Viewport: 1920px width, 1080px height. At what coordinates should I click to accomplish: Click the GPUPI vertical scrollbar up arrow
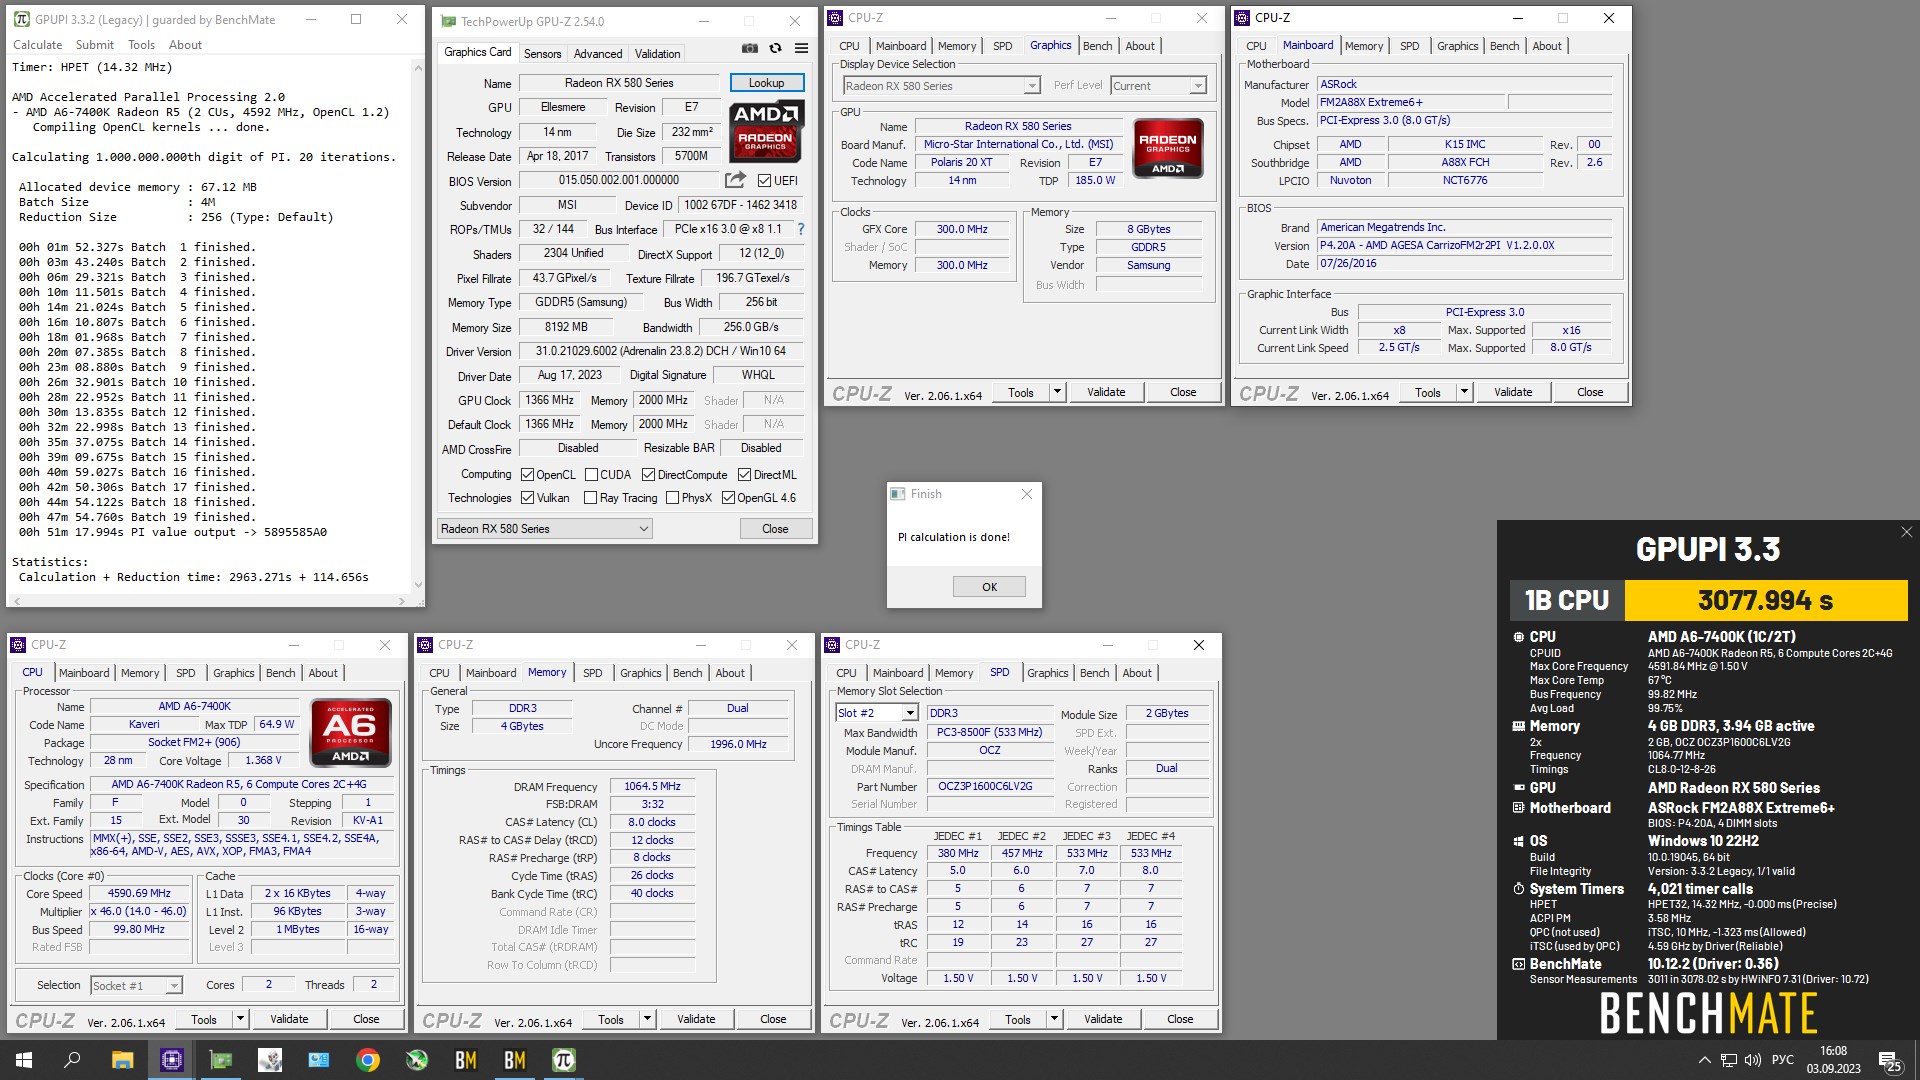[x=418, y=66]
